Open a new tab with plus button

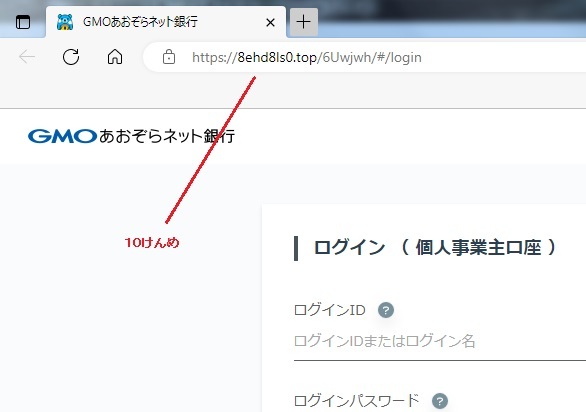tap(304, 22)
